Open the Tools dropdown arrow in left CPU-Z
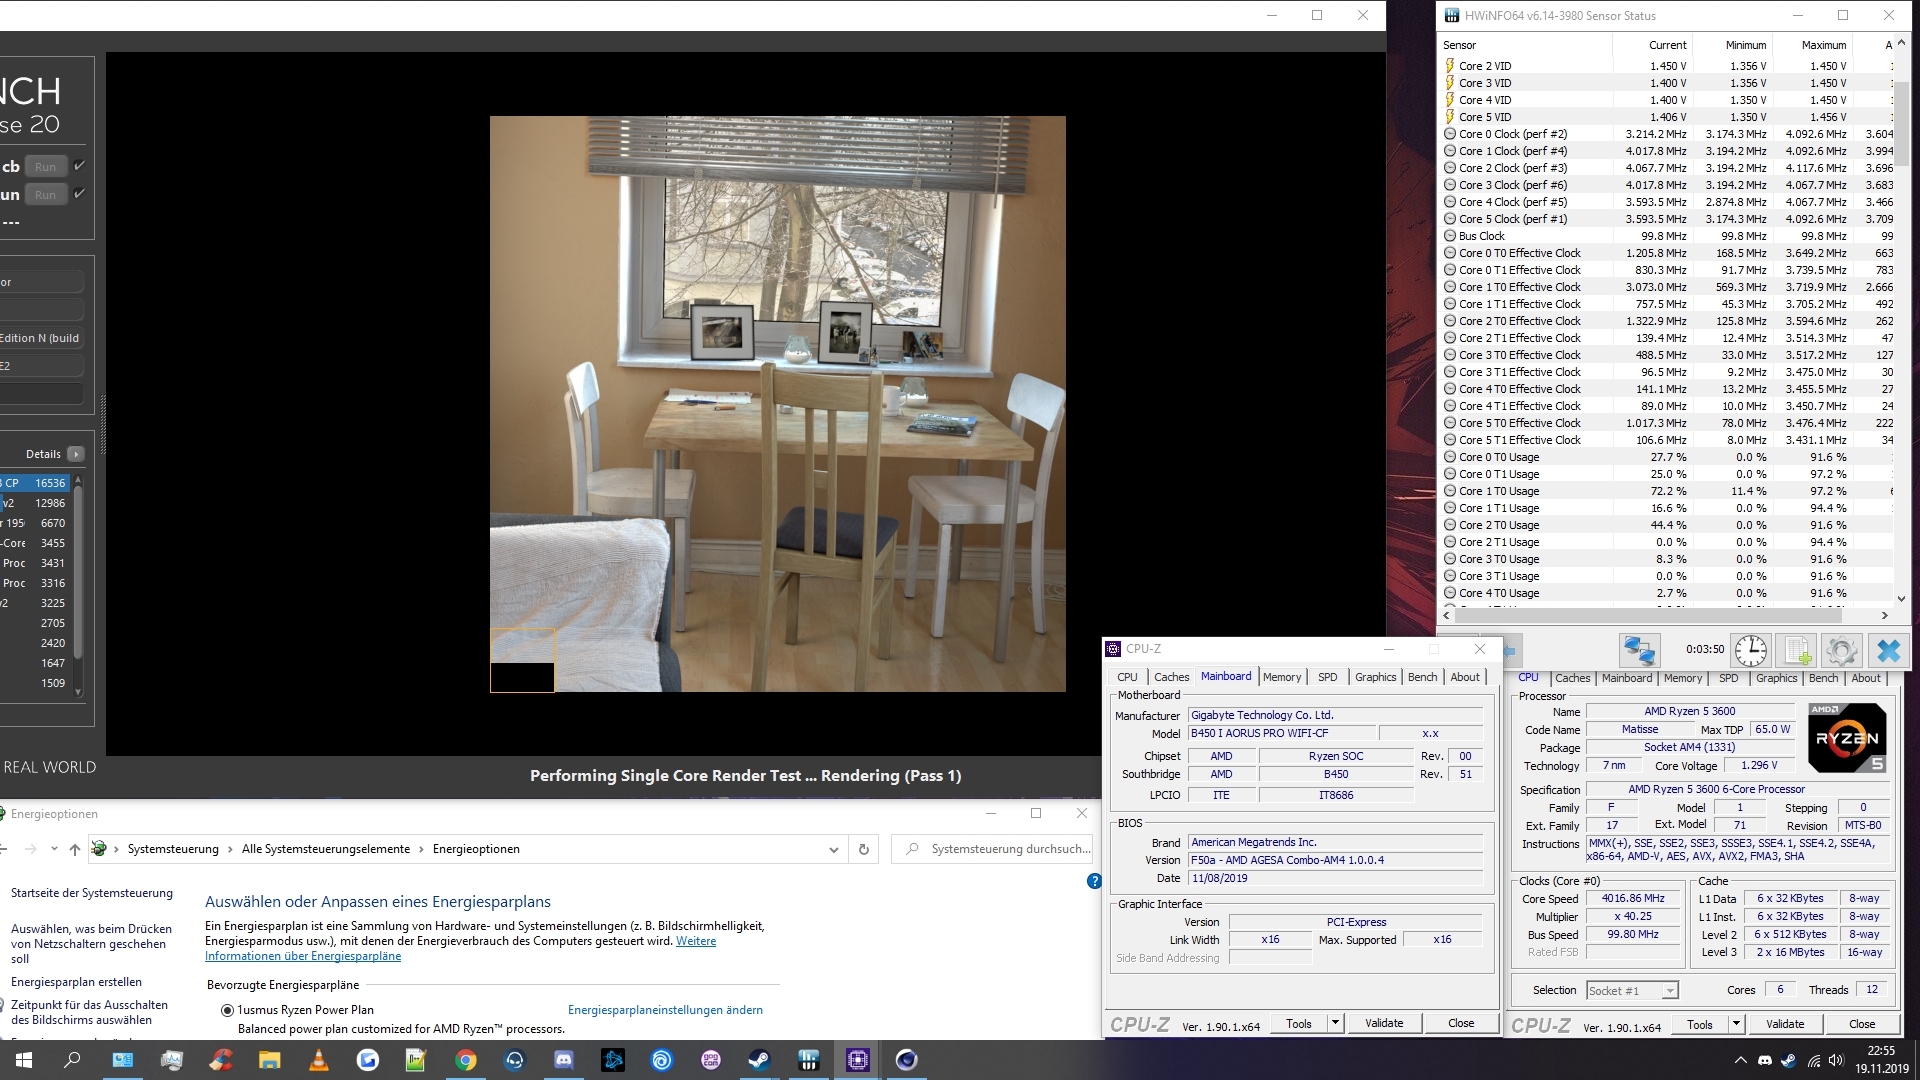 pos(1335,1023)
